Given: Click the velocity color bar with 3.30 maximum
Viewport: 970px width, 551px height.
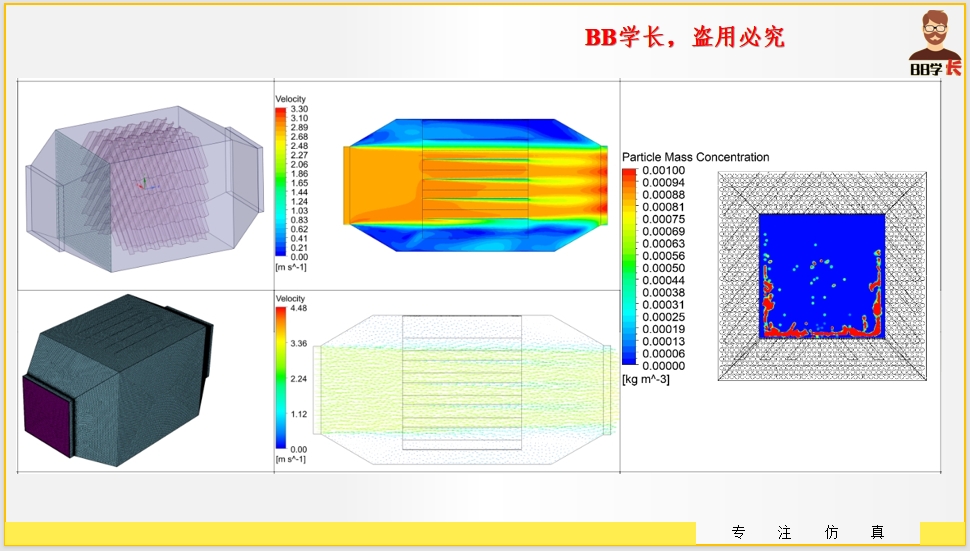Looking at the screenshot, I should tap(281, 181).
